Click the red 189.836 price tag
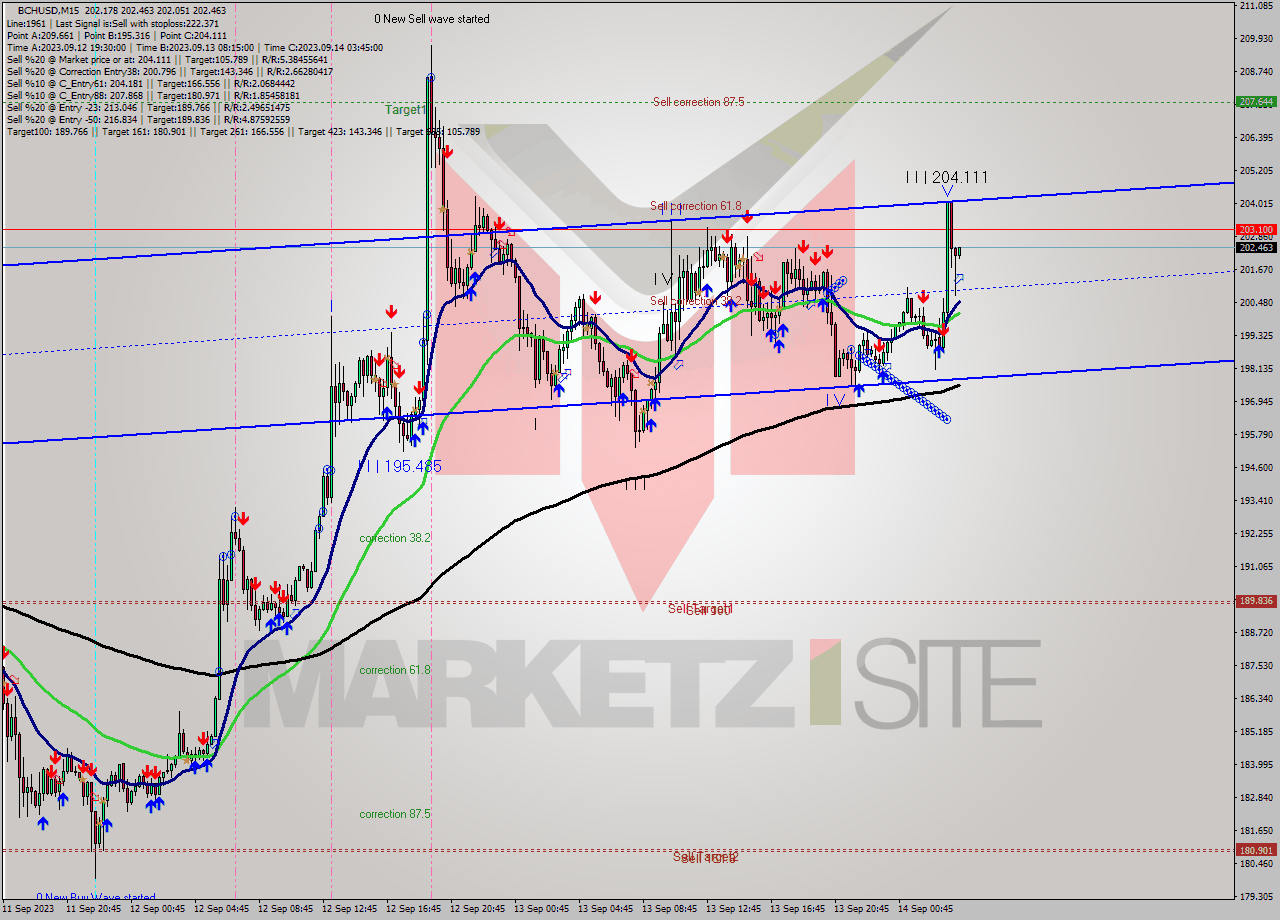The image size is (1280, 920). coord(1256,601)
